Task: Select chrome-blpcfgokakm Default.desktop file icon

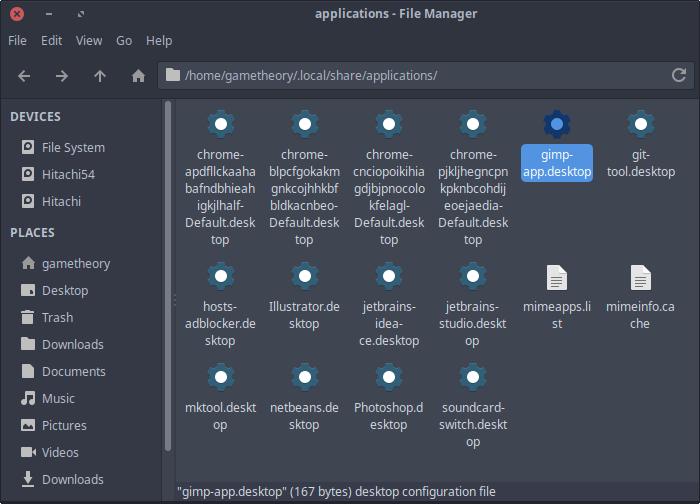Action: tap(304, 124)
